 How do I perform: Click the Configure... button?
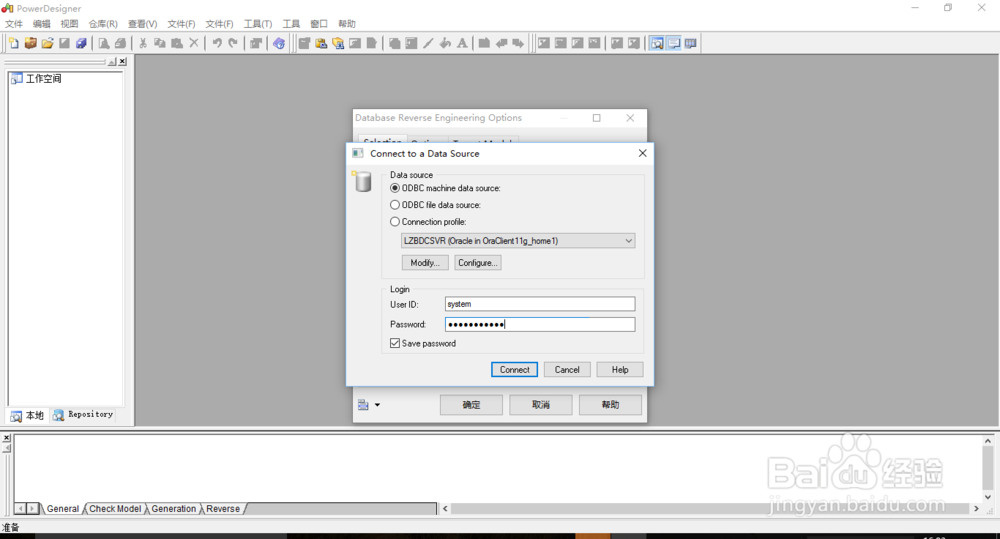(478, 263)
